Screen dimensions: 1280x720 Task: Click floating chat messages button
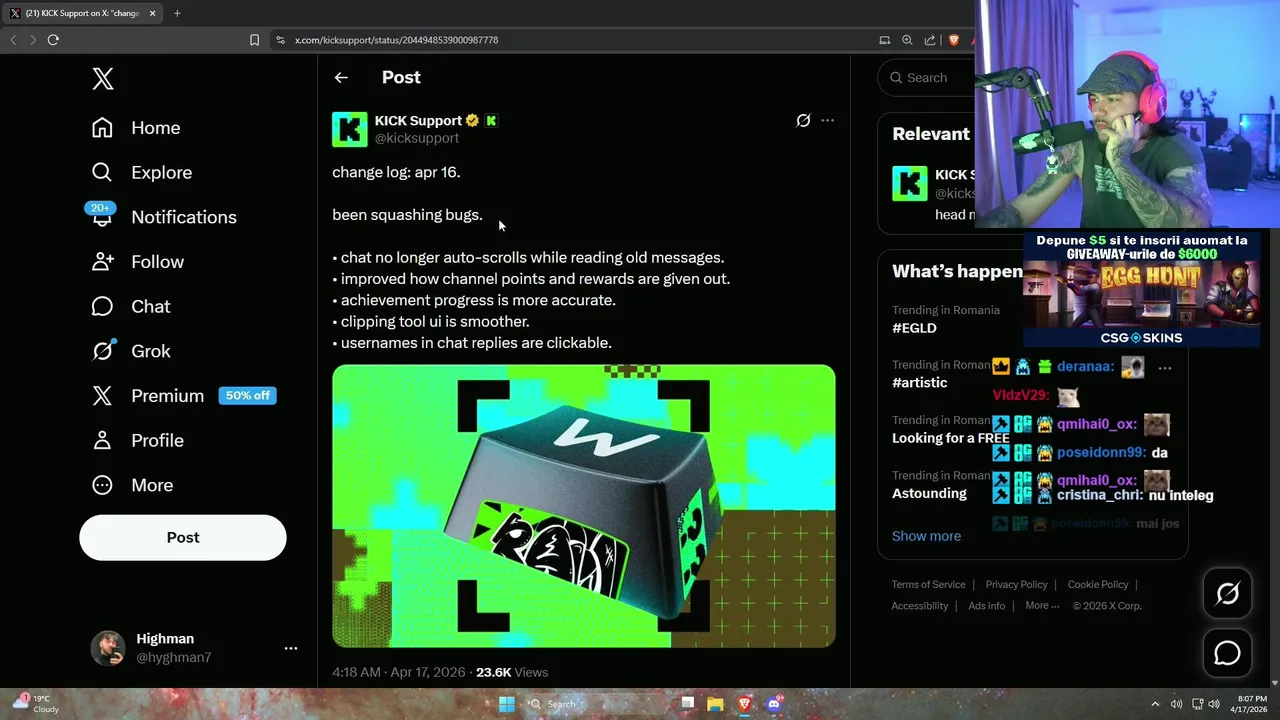click(x=1227, y=653)
